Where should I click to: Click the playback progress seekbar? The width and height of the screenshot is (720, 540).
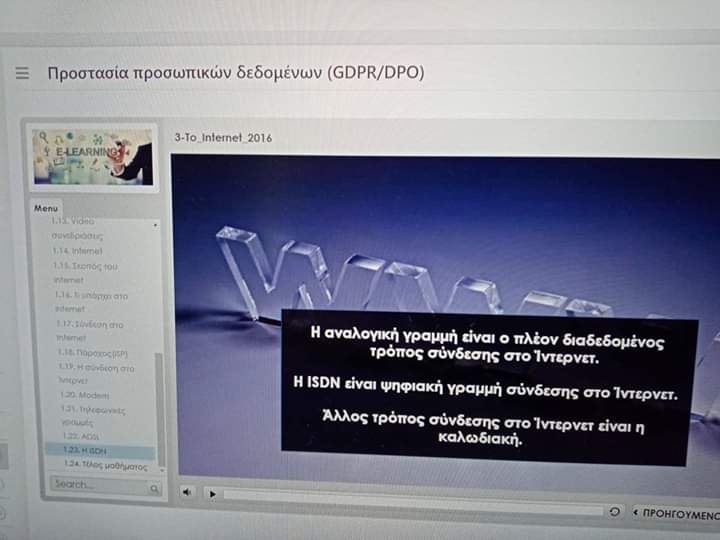point(413,501)
